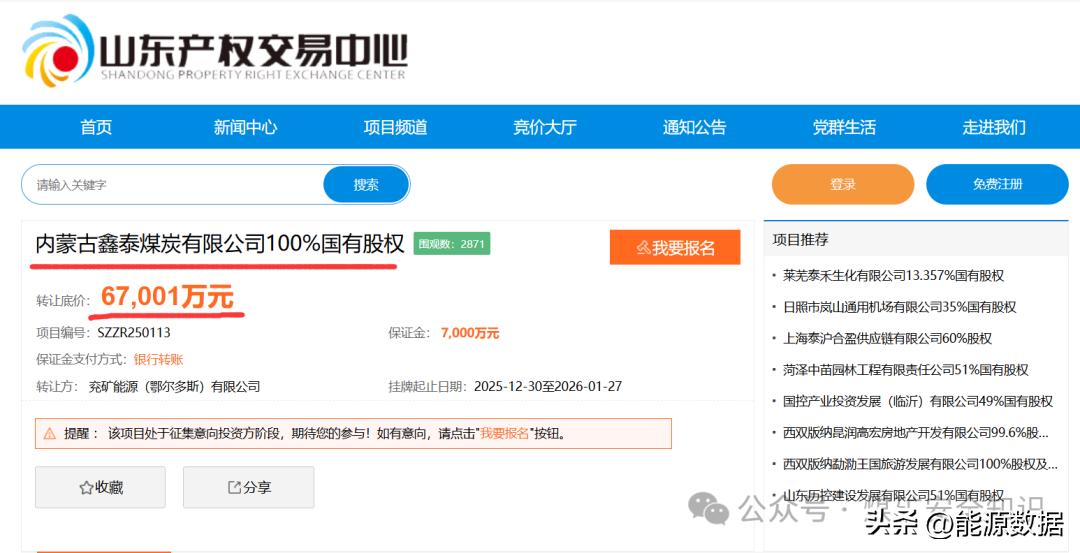Click the 项目推荐 panel heading
The width and height of the screenshot is (1080, 553).
800,240
